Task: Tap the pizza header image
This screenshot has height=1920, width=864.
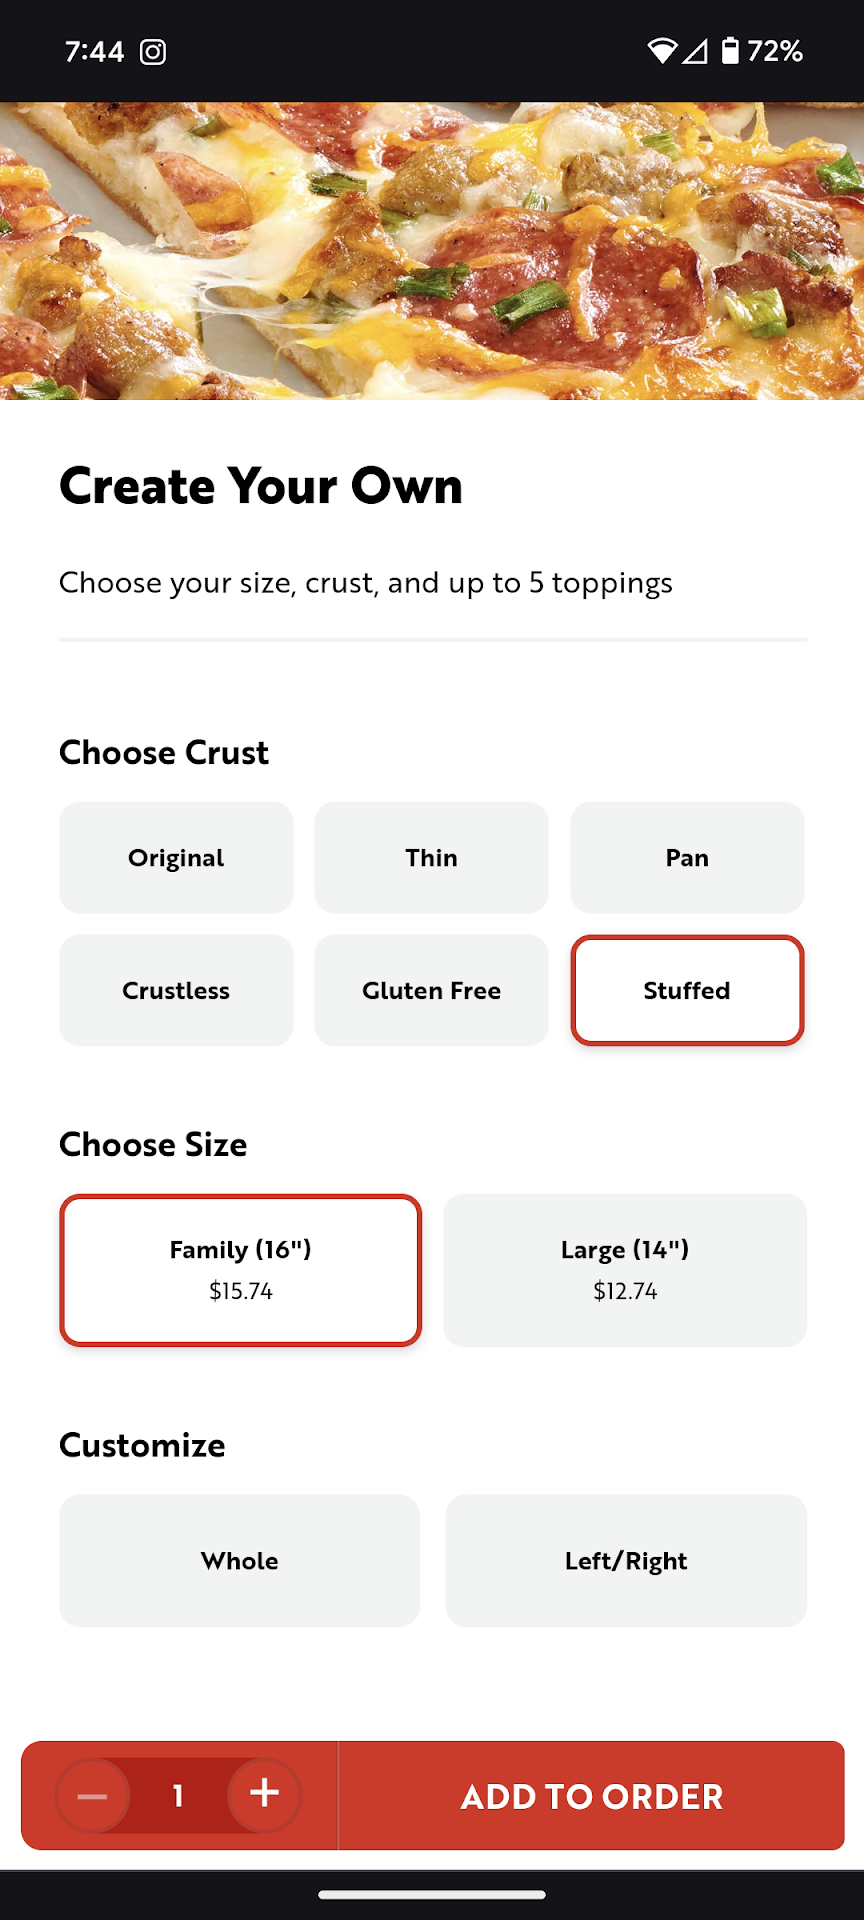Action: [432, 250]
